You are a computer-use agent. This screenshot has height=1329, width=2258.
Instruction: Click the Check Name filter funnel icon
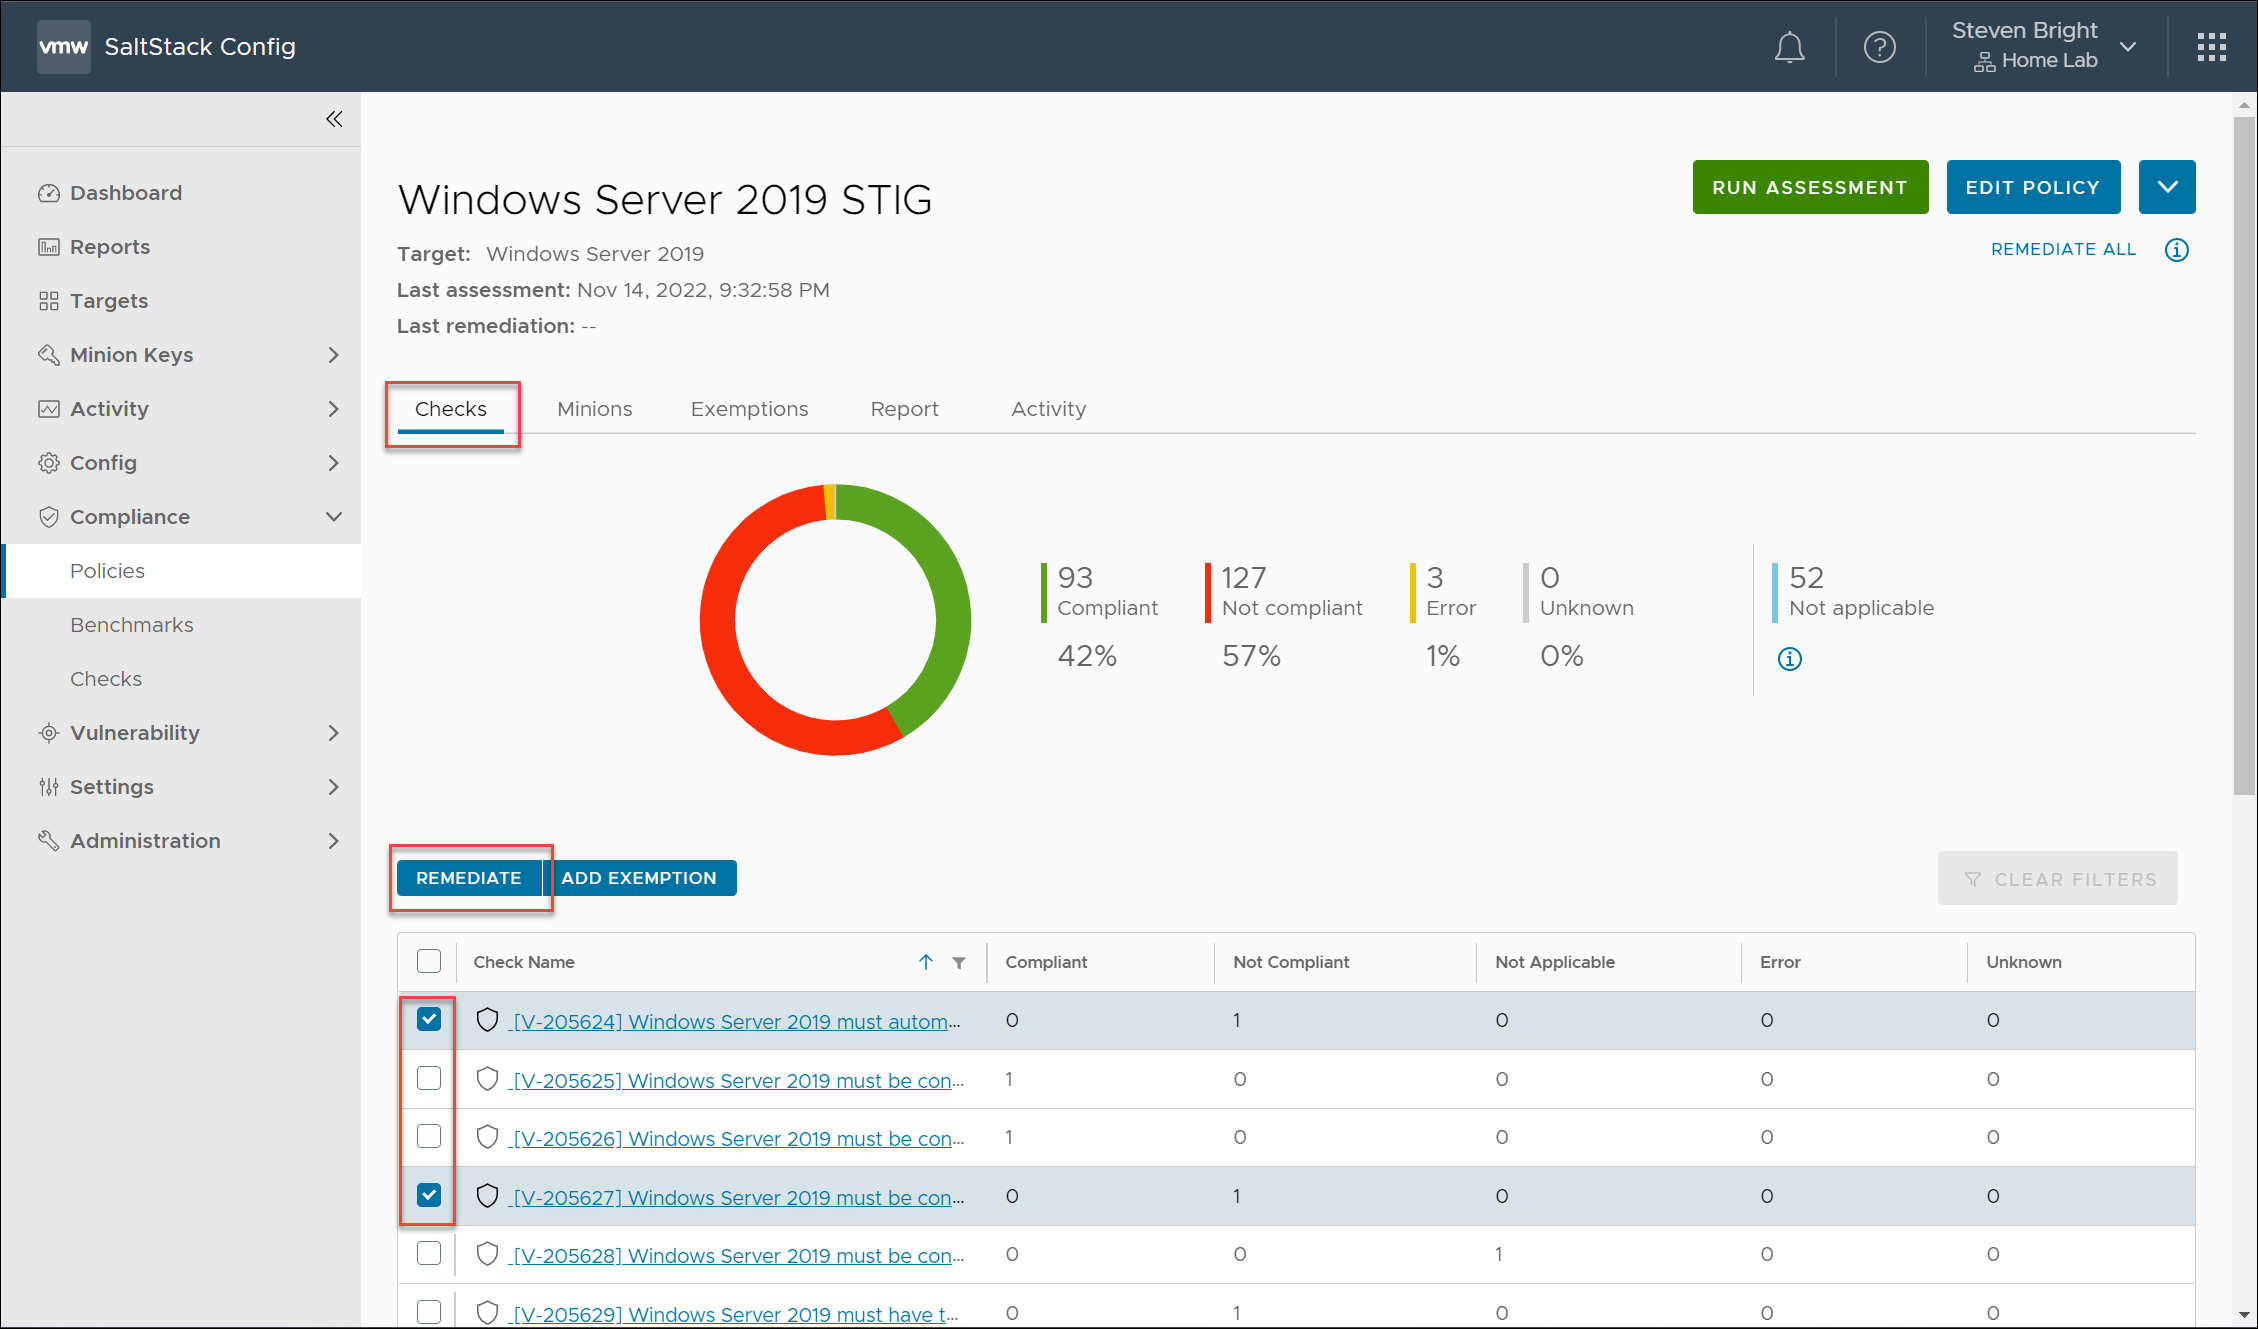[x=959, y=962]
